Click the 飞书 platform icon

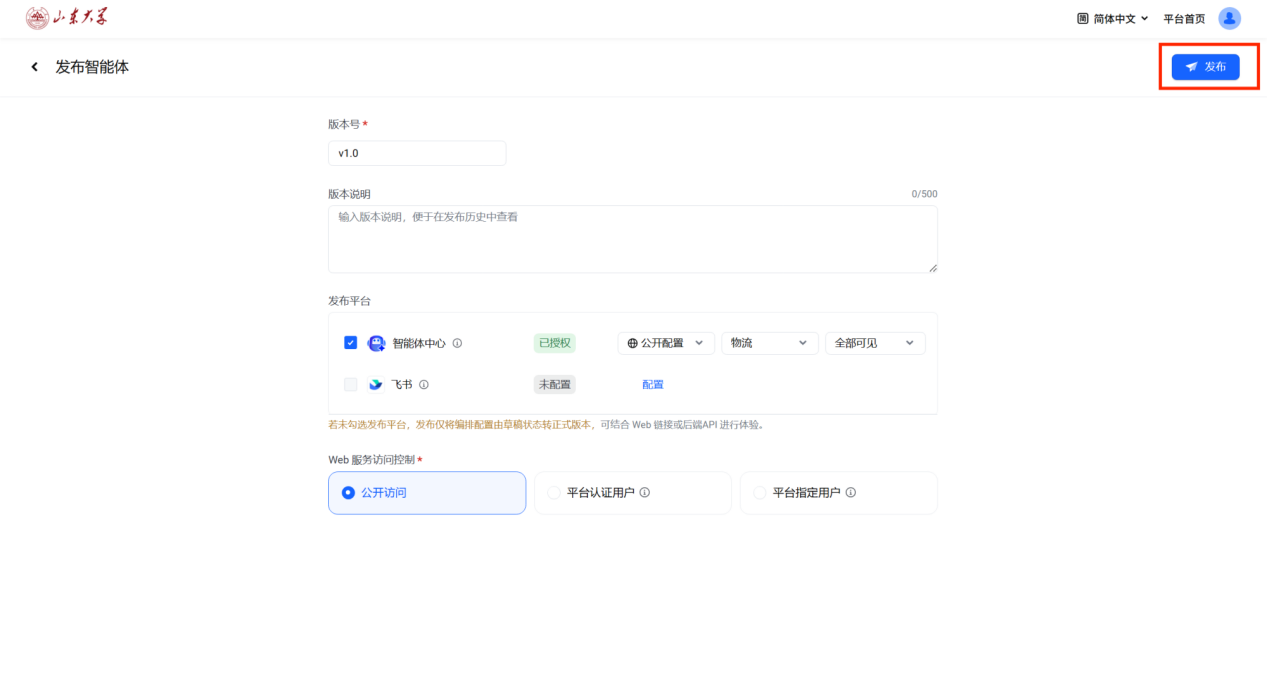[x=376, y=384]
